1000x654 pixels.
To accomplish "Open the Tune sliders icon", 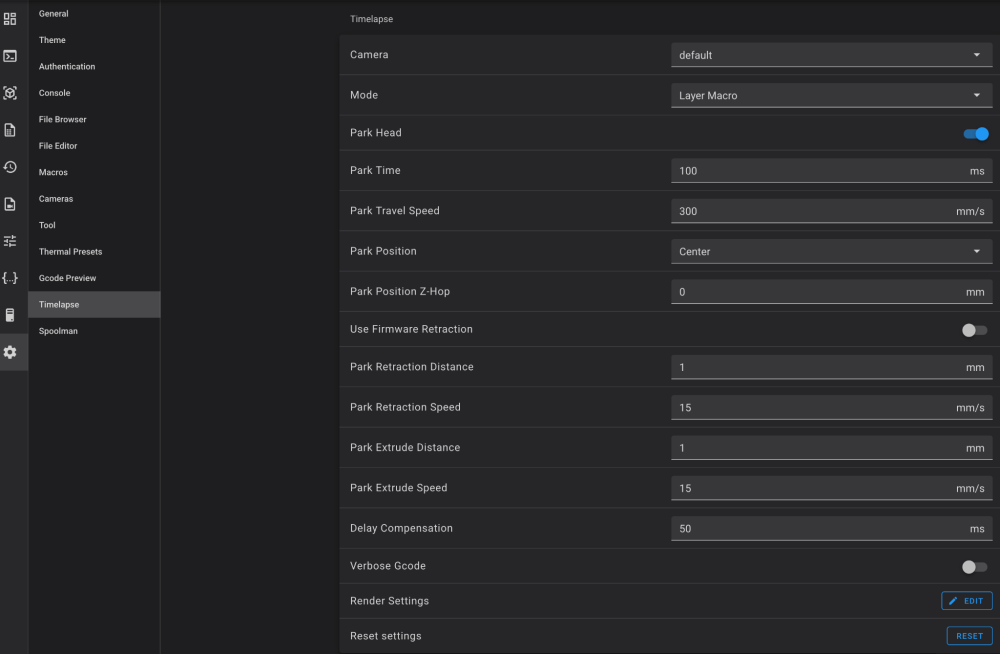I will point(10,241).
